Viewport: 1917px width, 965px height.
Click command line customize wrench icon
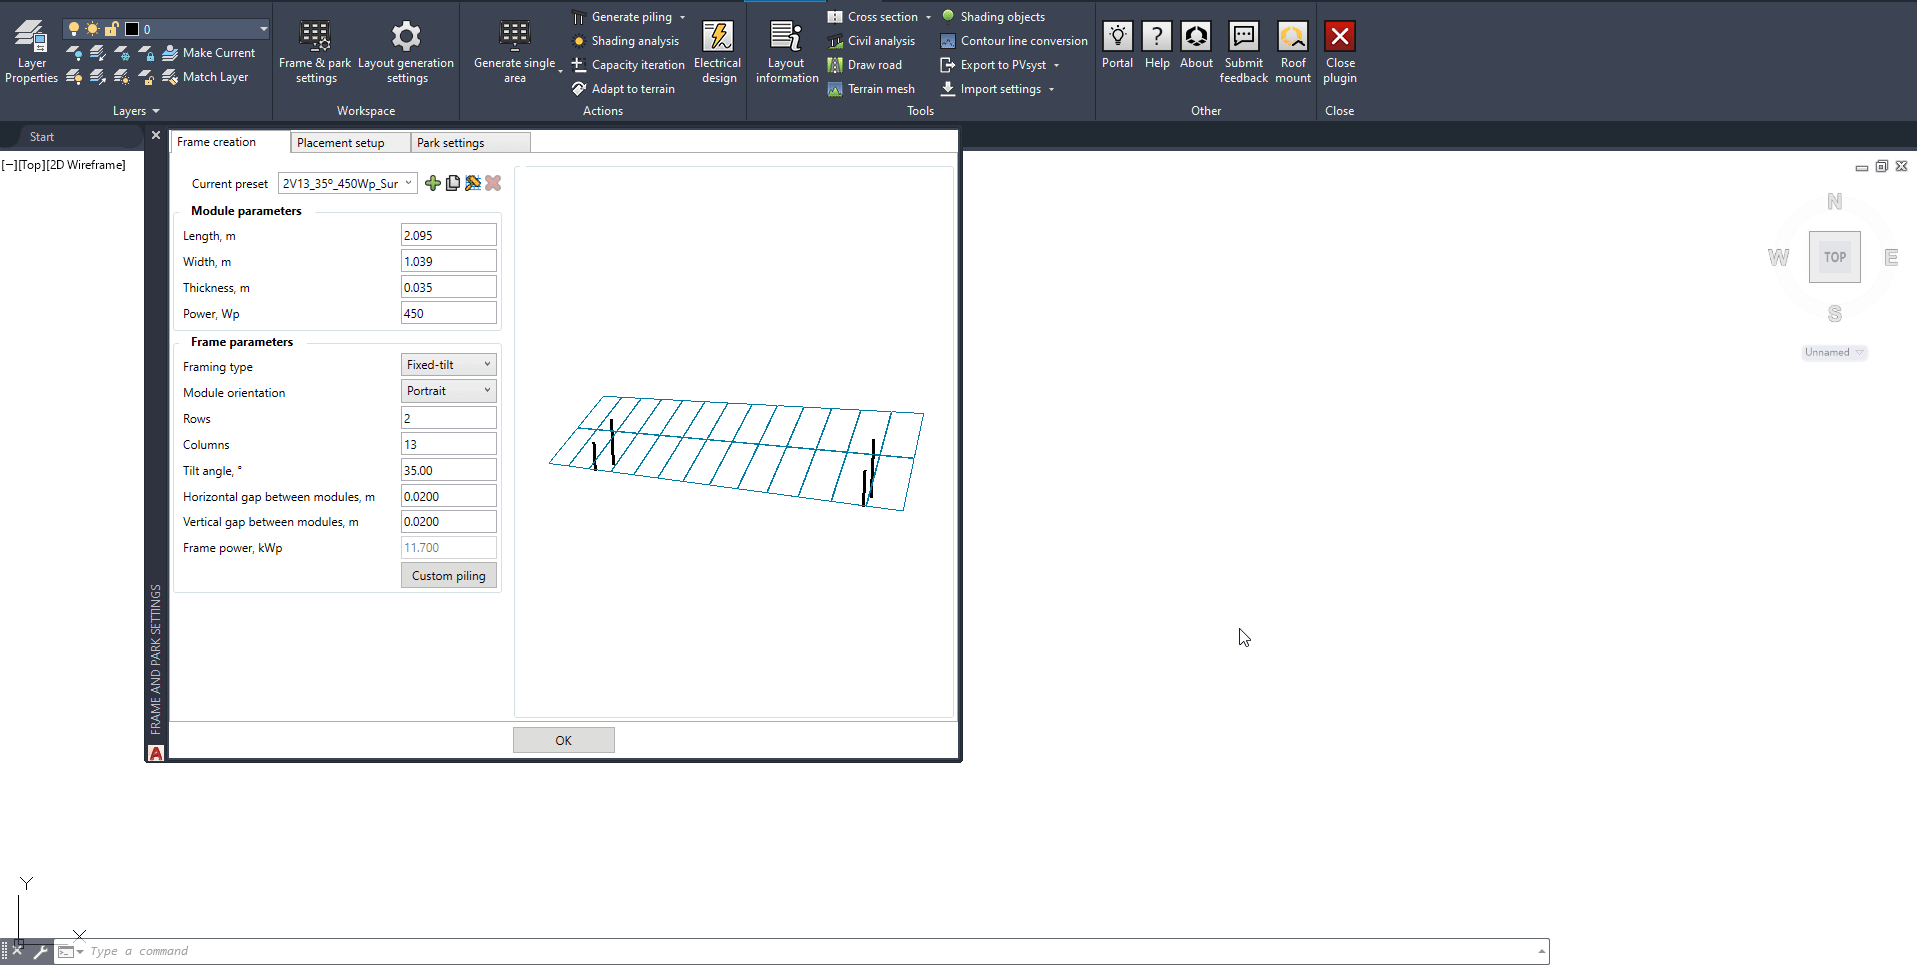coord(40,952)
